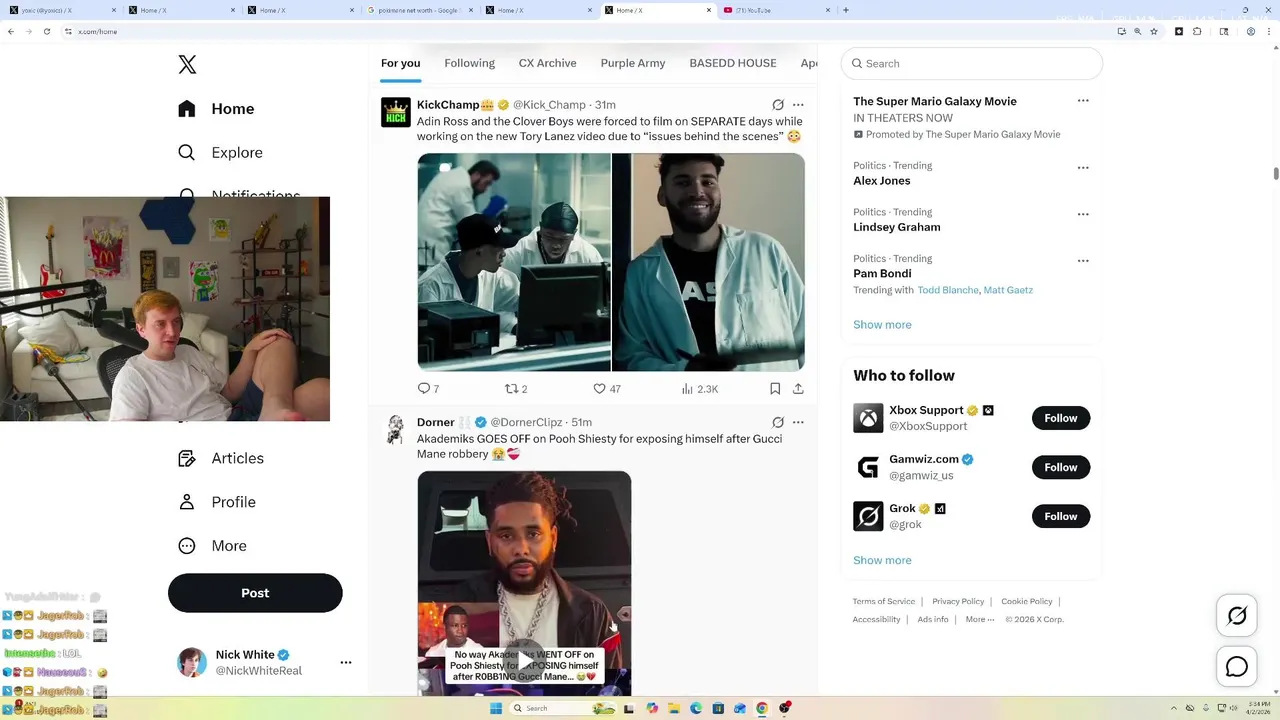Viewport: 1280px width, 720px height.
Task: Open Gamwiz.com avatar
Action: [x=868, y=467]
